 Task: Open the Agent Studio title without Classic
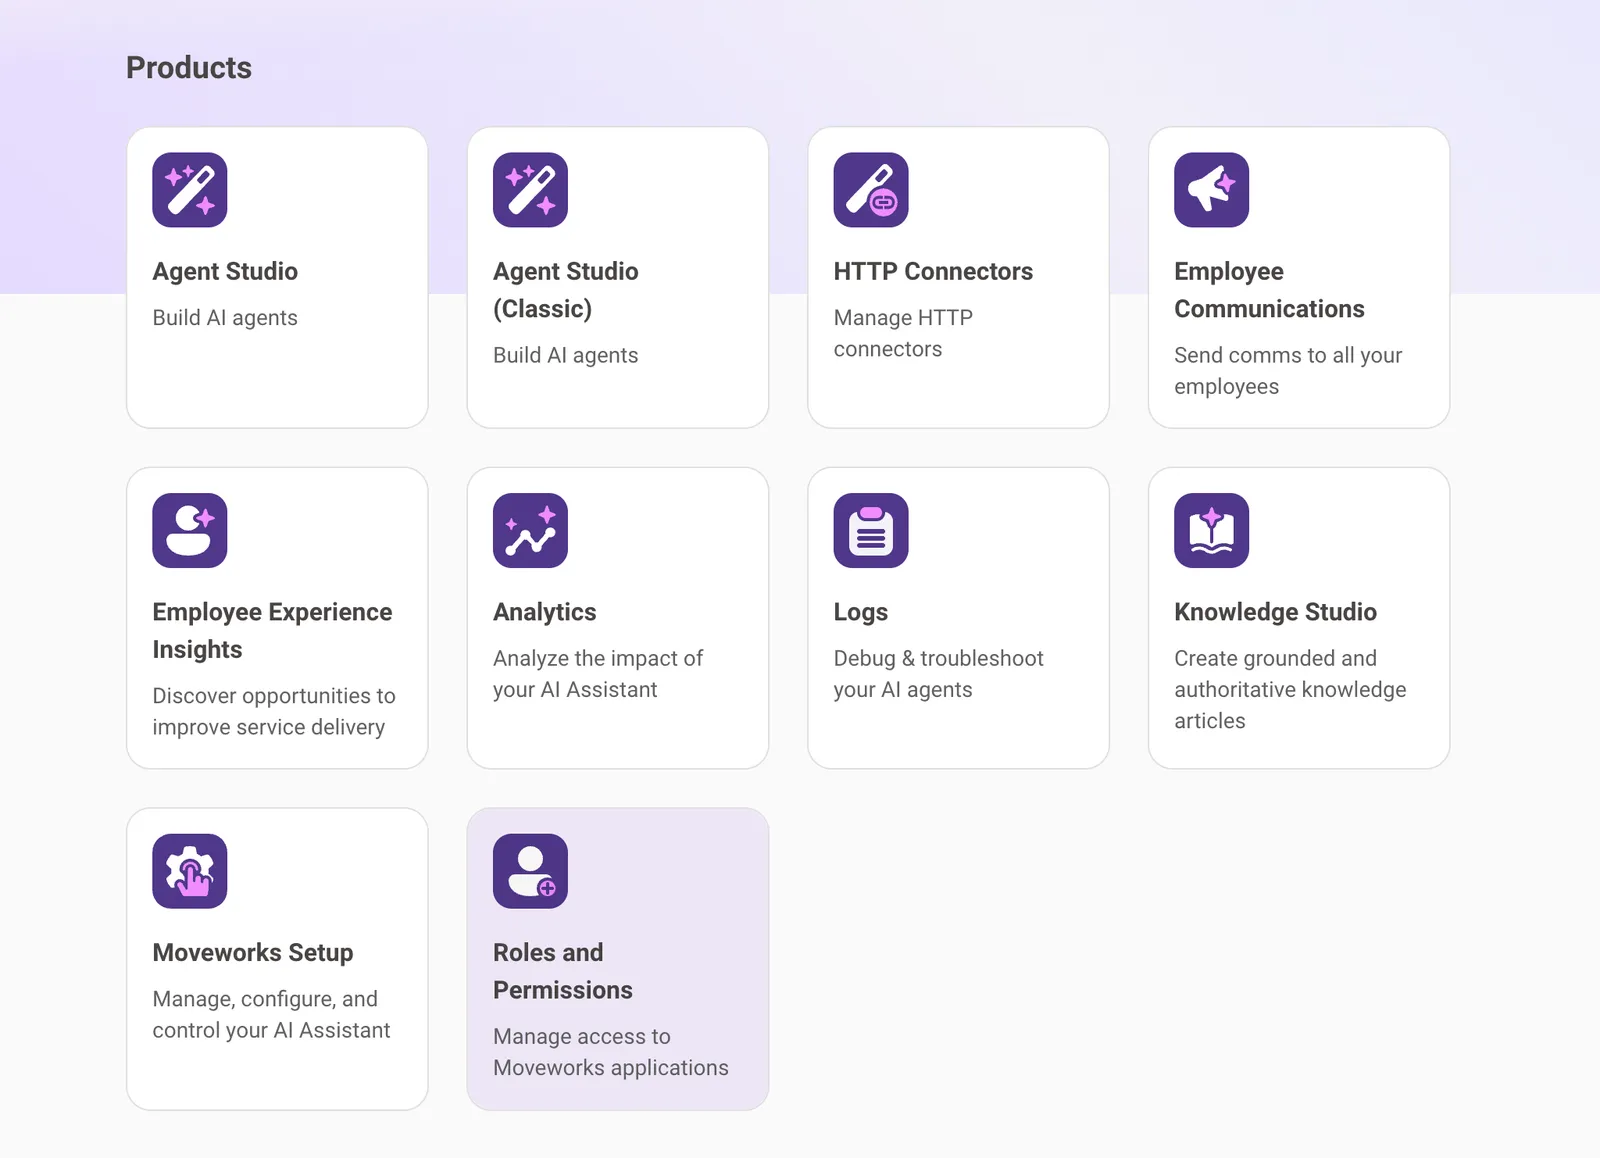225,272
